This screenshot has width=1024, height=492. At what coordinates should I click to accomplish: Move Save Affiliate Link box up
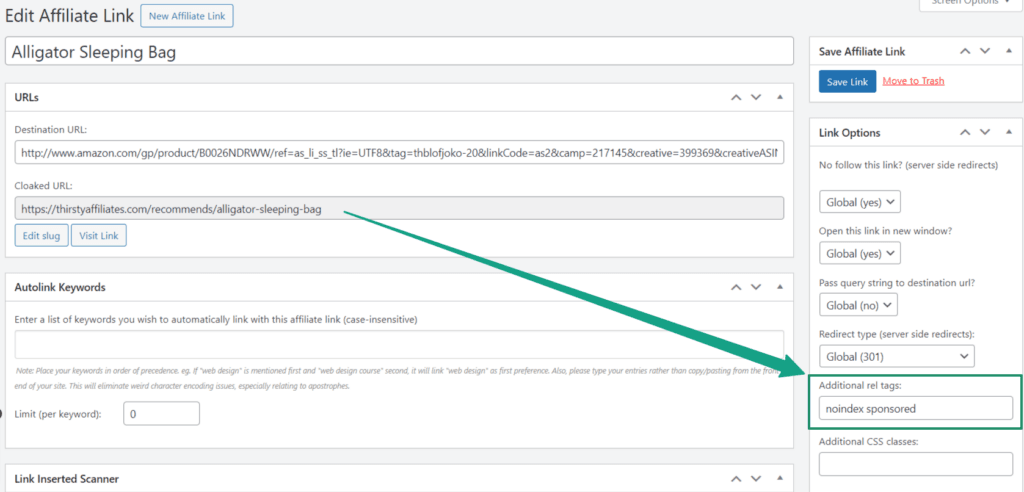click(x=965, y=51)
